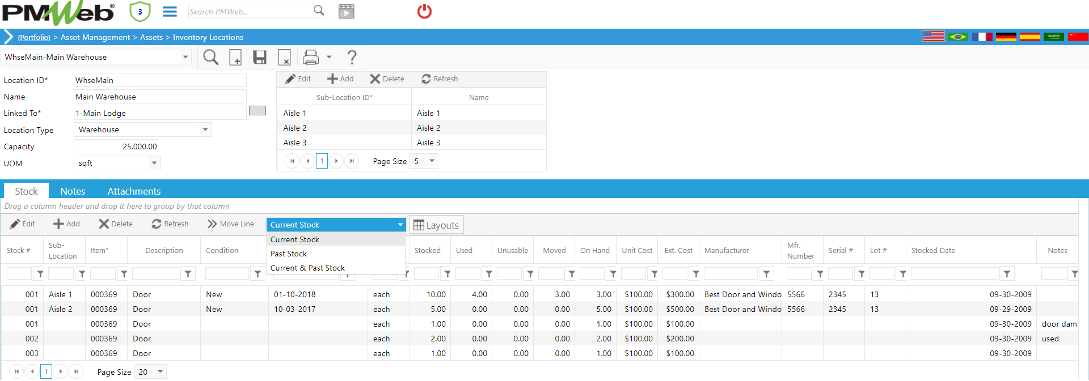Open the stock grid Page Size 20 dropdown
Viewport: 1089px width, 381px height.
tap(161, 372)
